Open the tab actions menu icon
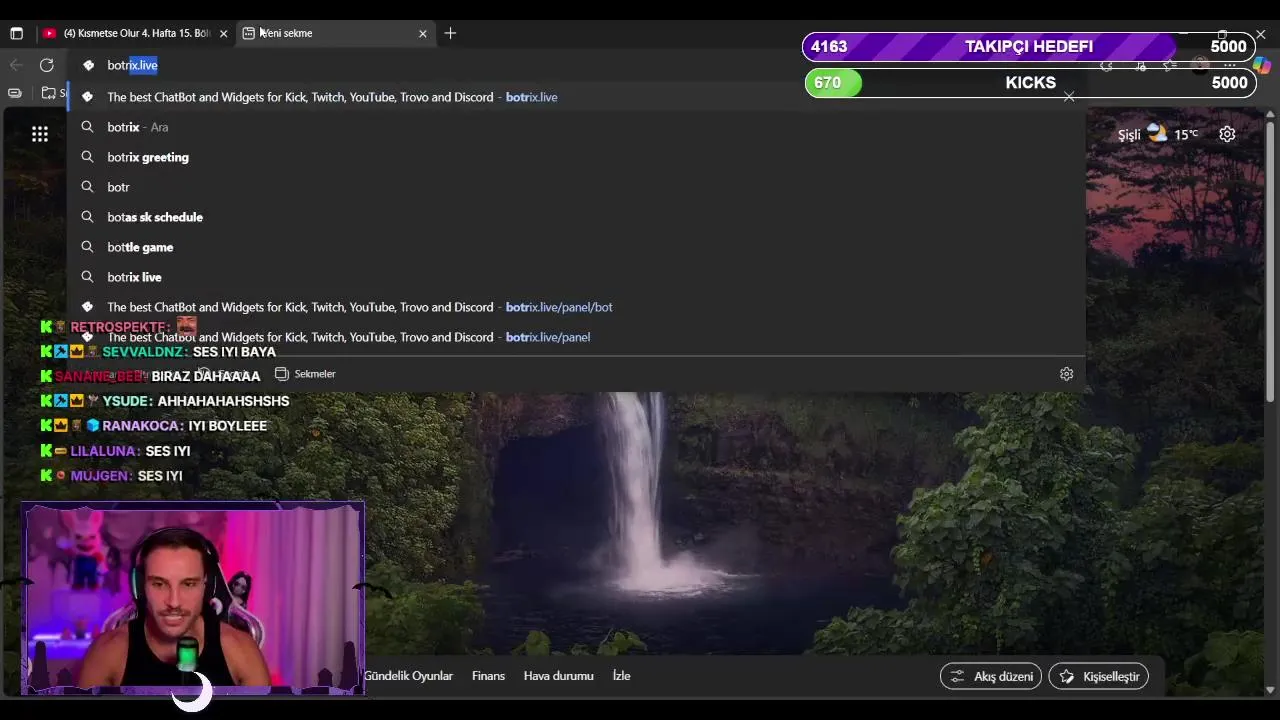 [16, 33]
